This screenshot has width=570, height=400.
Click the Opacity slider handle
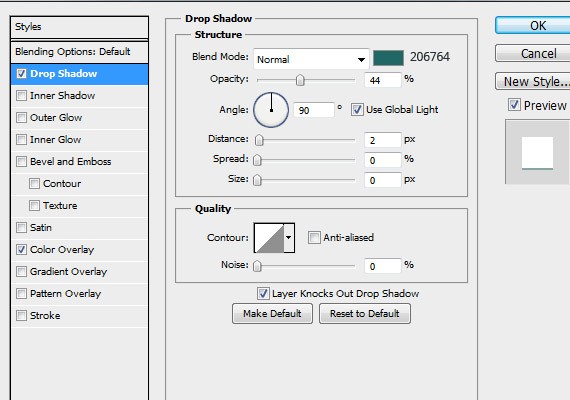tap(300, 80)
